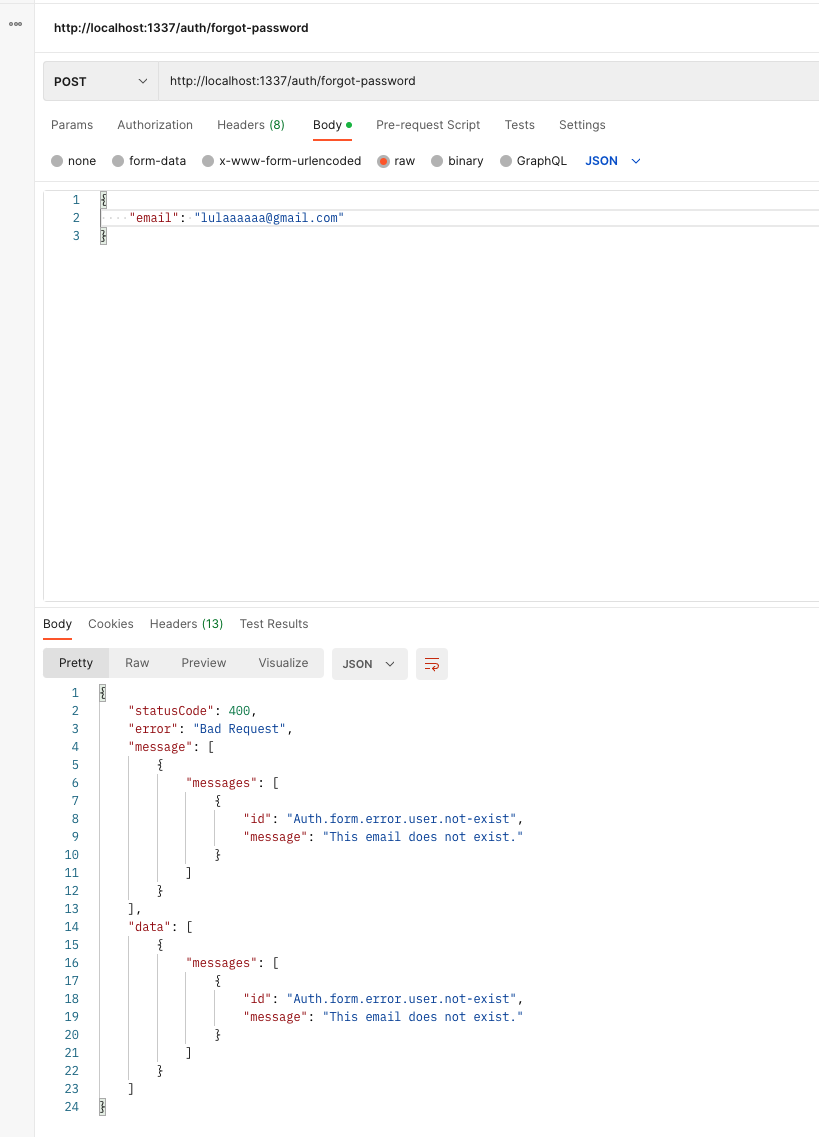Switch response view to Visualize

(284, 663)
